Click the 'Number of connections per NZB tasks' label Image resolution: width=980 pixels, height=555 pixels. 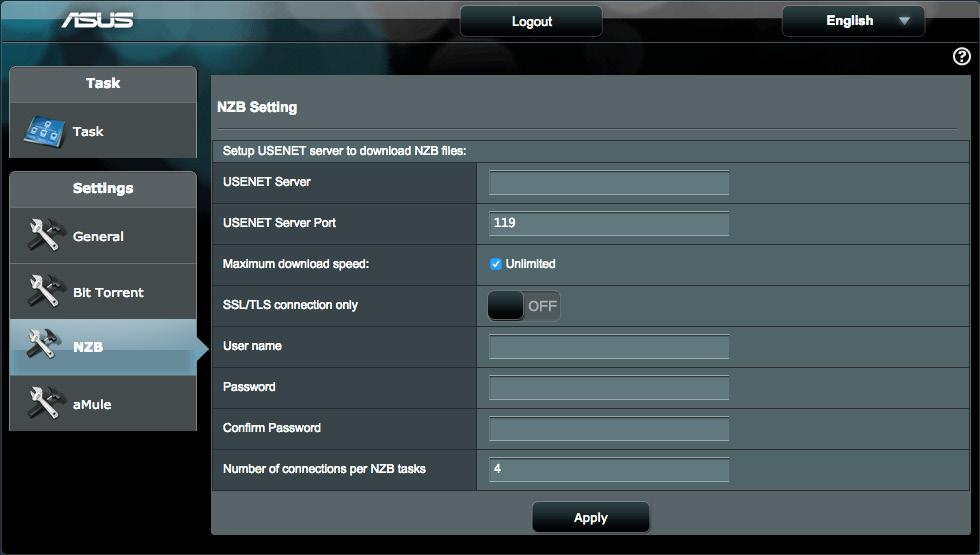[x=324, y=469]
